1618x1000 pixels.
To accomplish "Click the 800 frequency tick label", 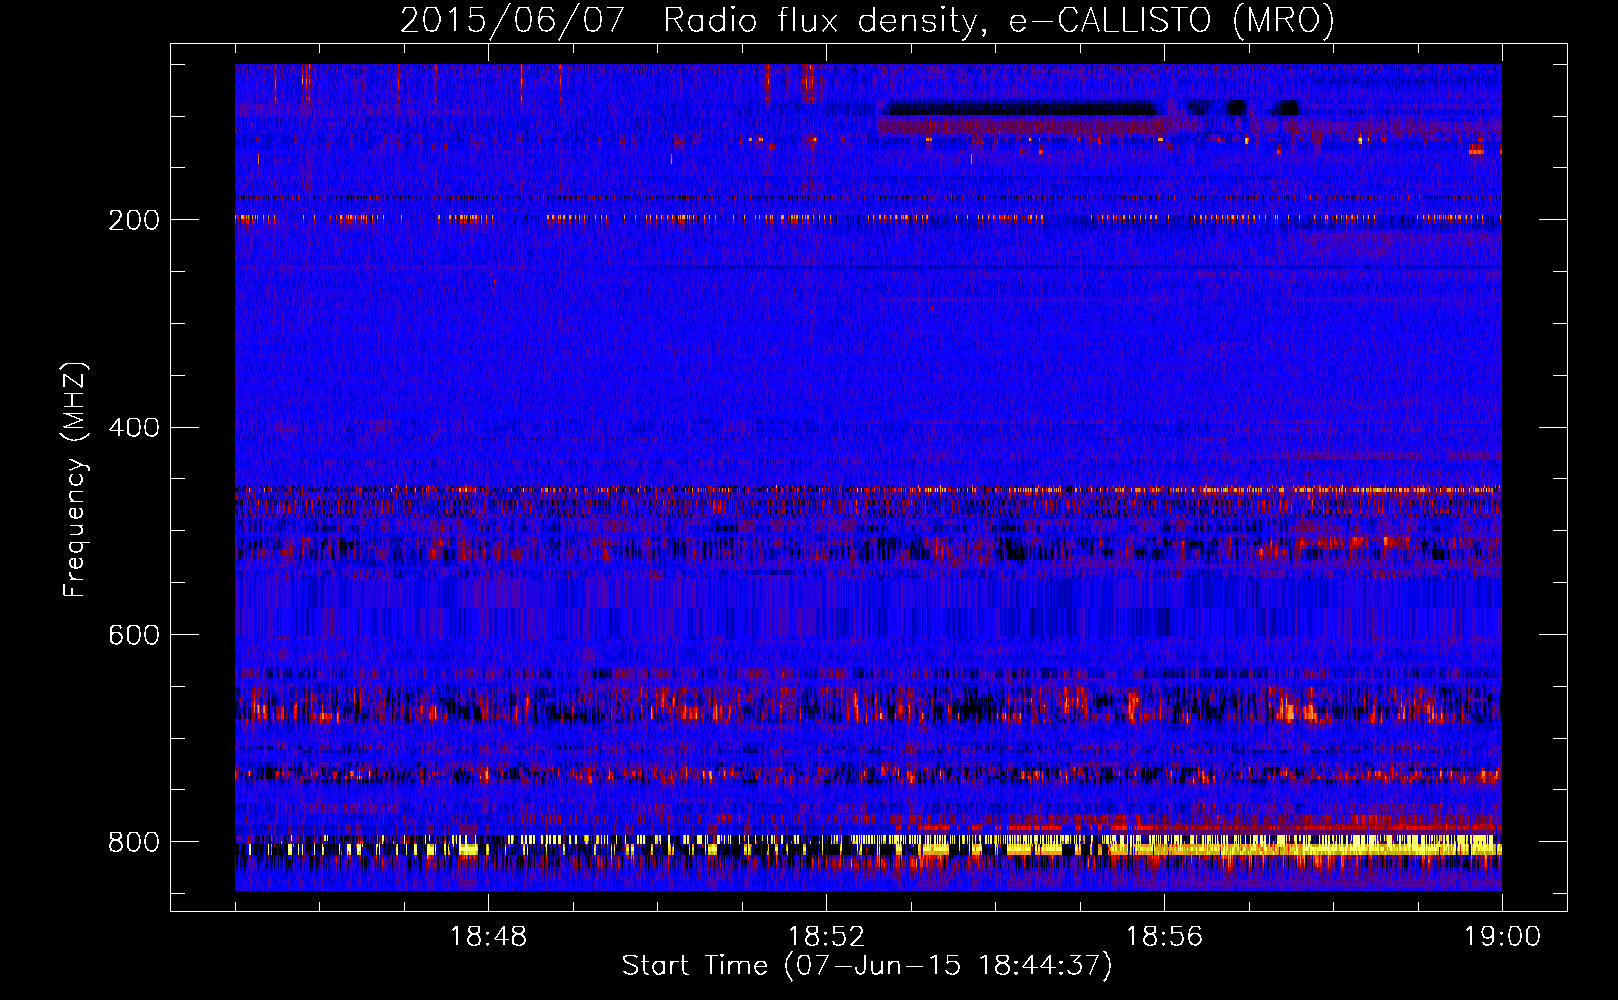I will click(x=133, y=842).
